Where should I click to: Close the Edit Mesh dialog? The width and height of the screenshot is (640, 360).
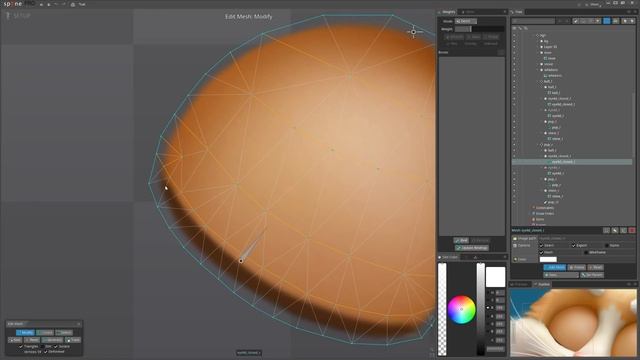[79, 324]
